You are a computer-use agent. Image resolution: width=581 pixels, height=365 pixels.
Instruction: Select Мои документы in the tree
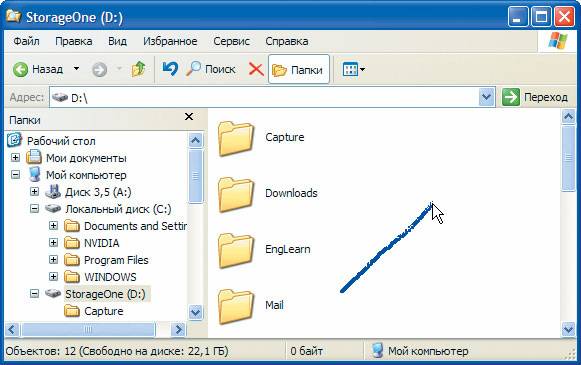(x=86, y=158)
